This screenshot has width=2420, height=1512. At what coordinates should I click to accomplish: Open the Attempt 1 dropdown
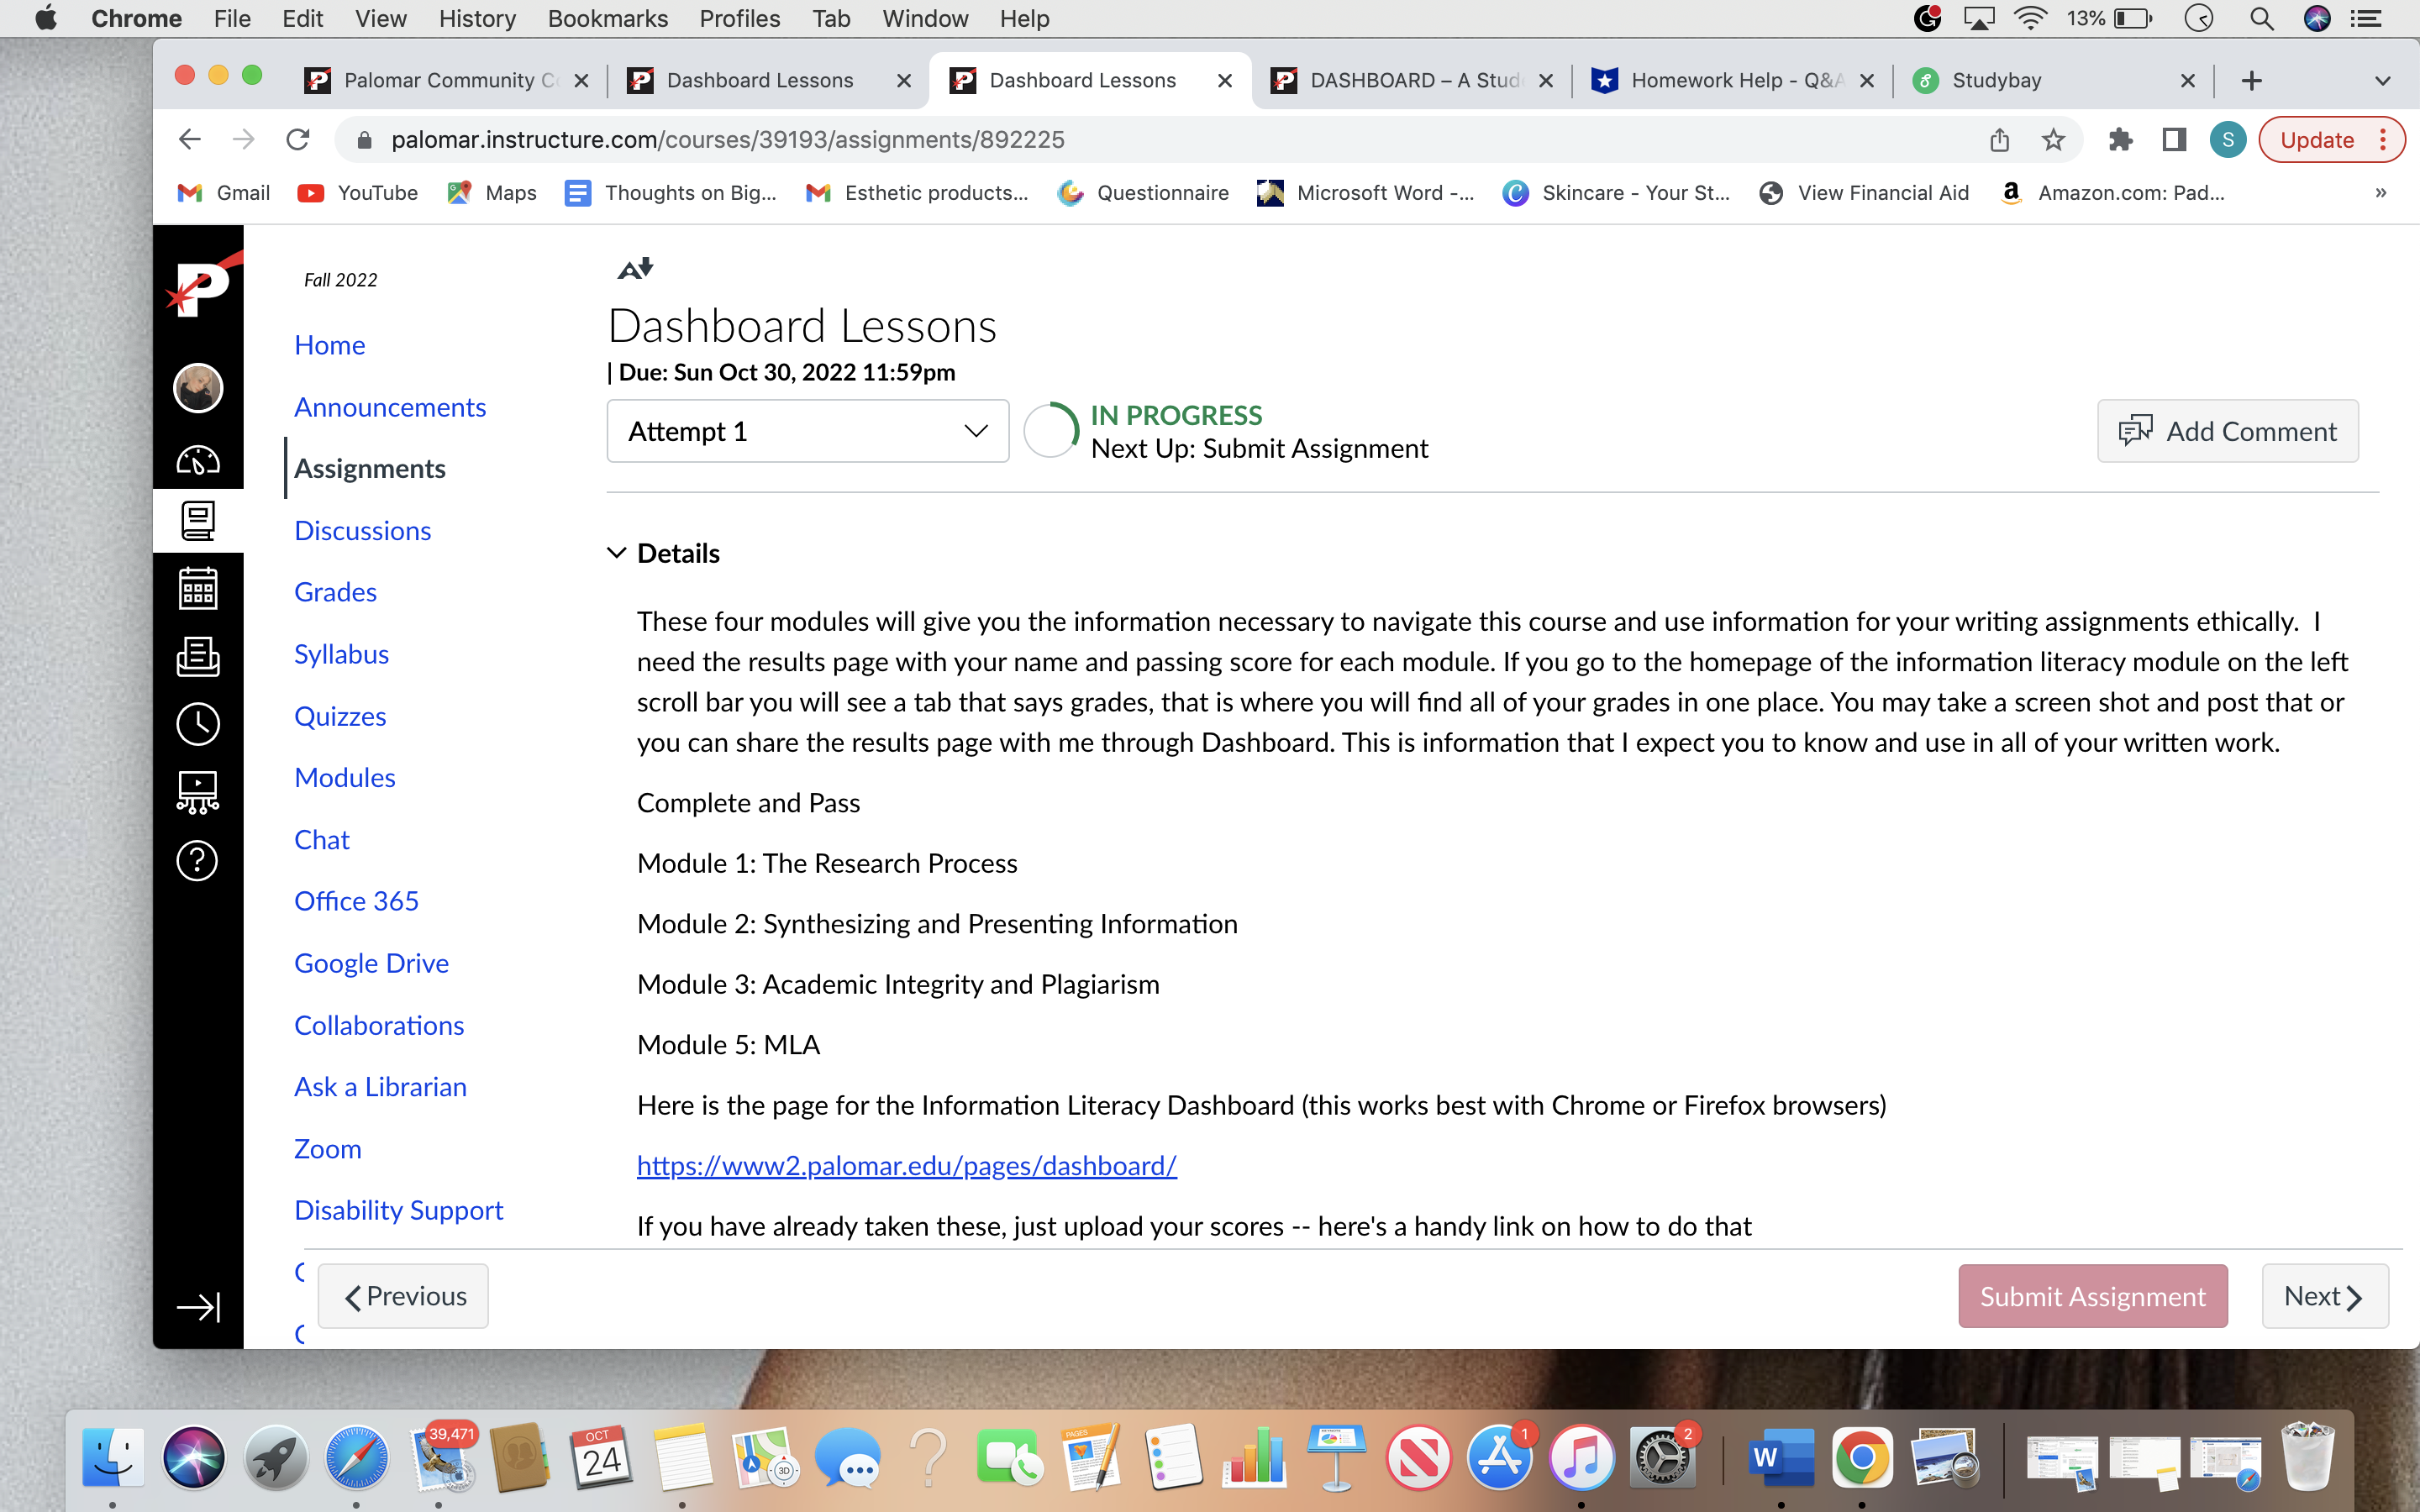pos(806,431)
